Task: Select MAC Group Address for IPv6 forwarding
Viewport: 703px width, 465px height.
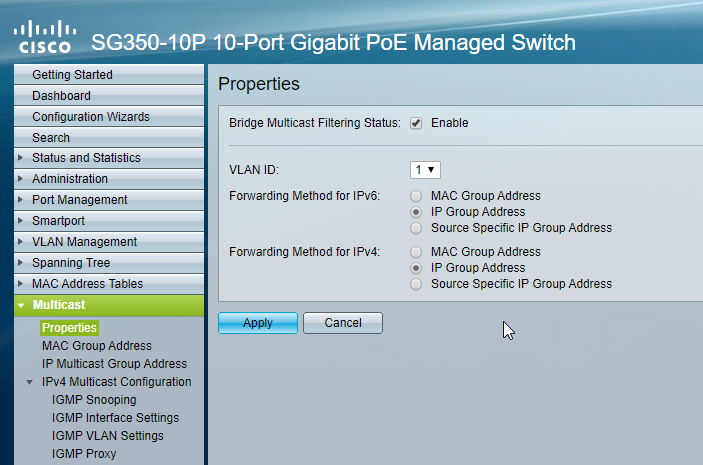Action: tap(416, 196)
